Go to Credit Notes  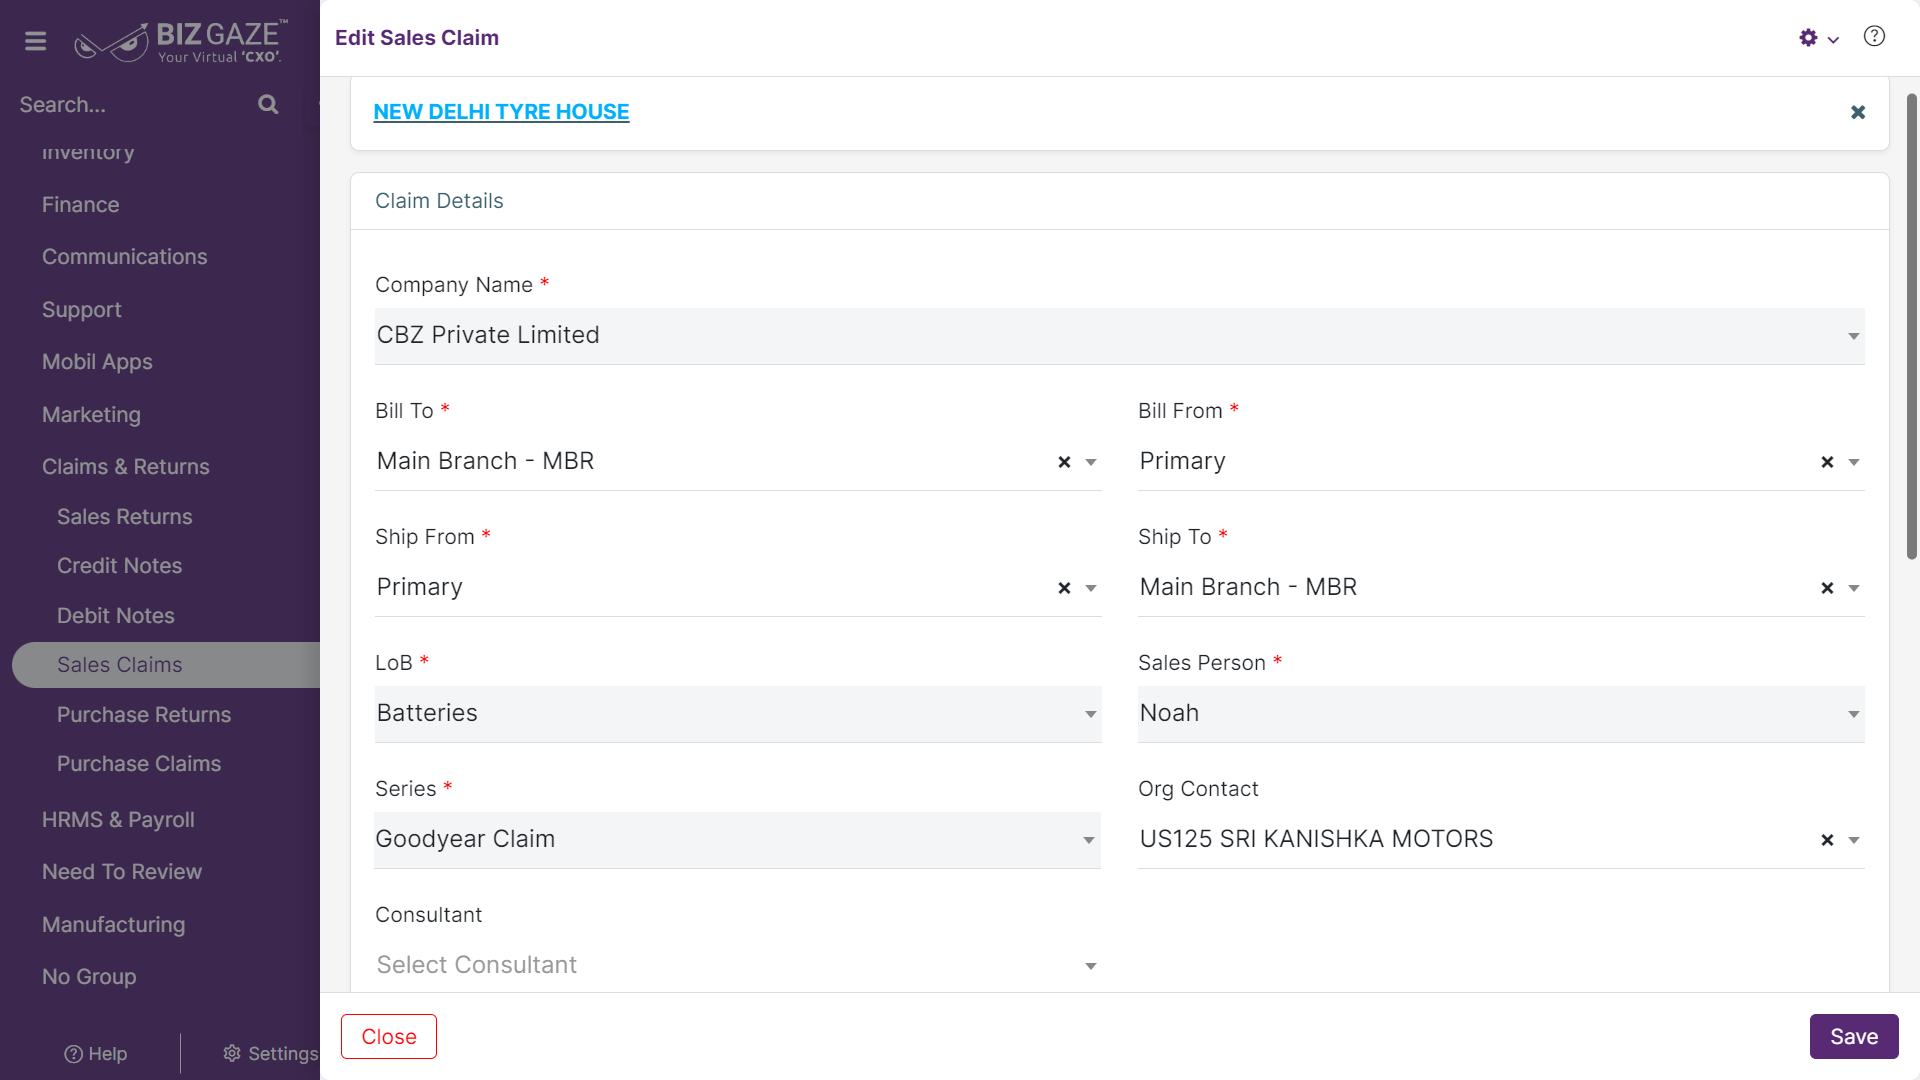point(119,565)
